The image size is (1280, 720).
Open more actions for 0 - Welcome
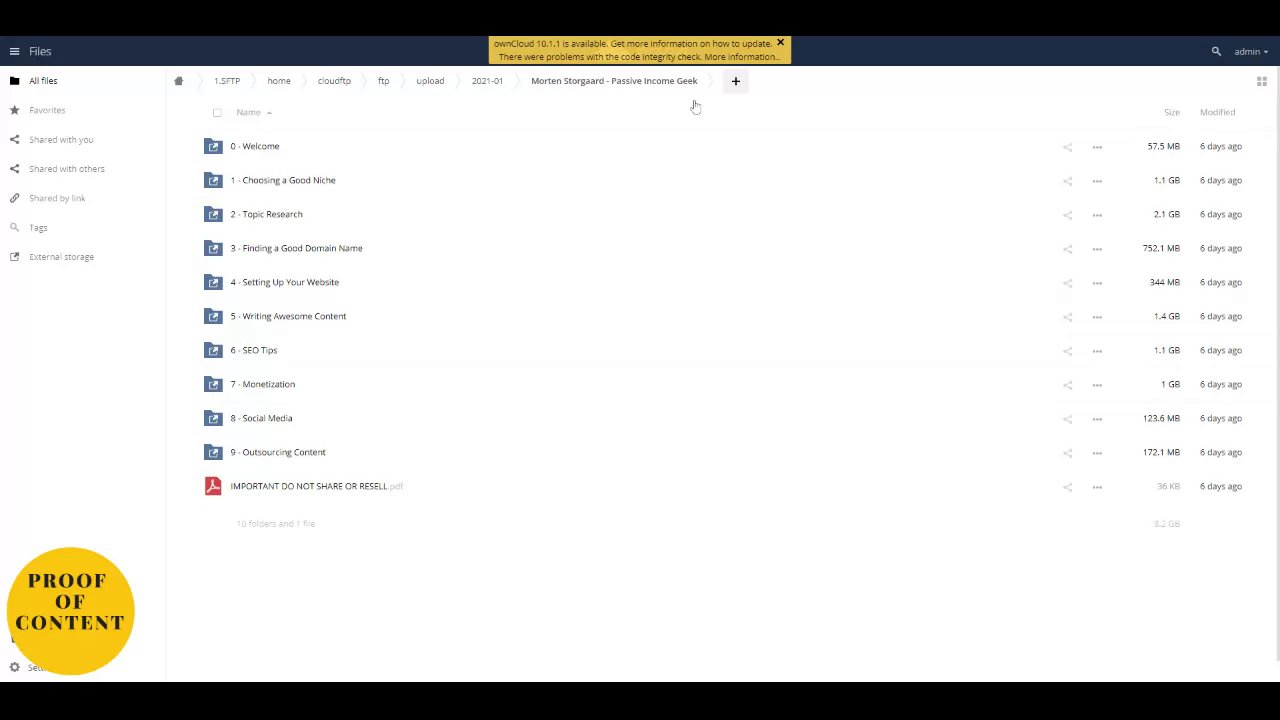tap(1097, 147)
